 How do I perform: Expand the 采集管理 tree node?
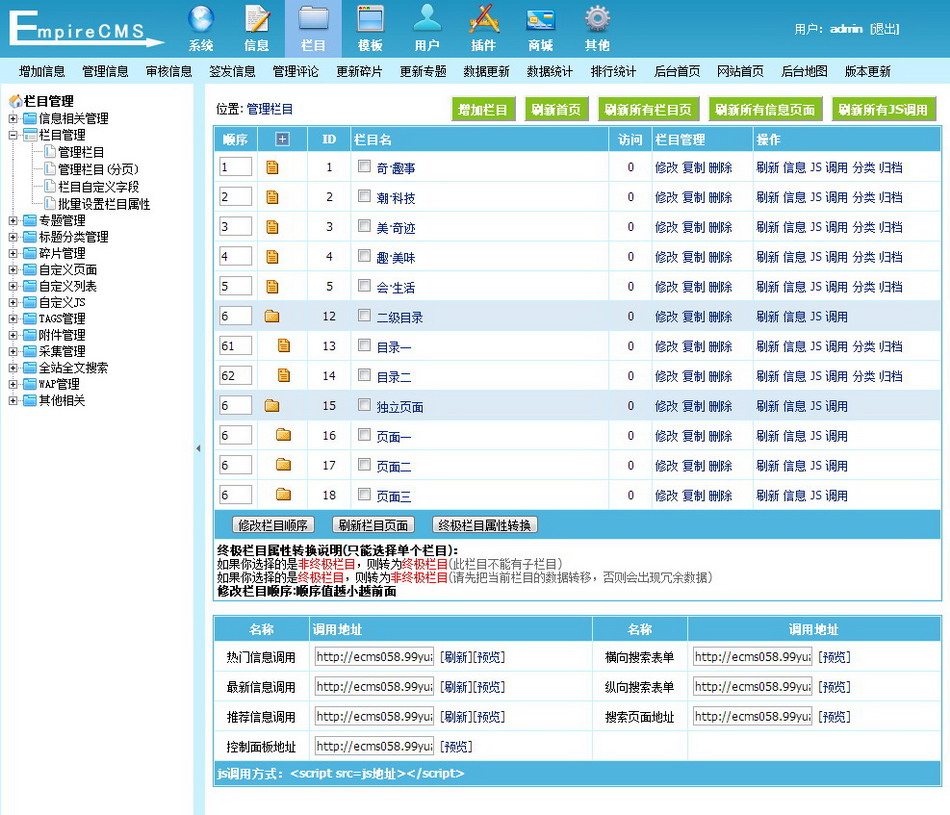coord(13,351)
